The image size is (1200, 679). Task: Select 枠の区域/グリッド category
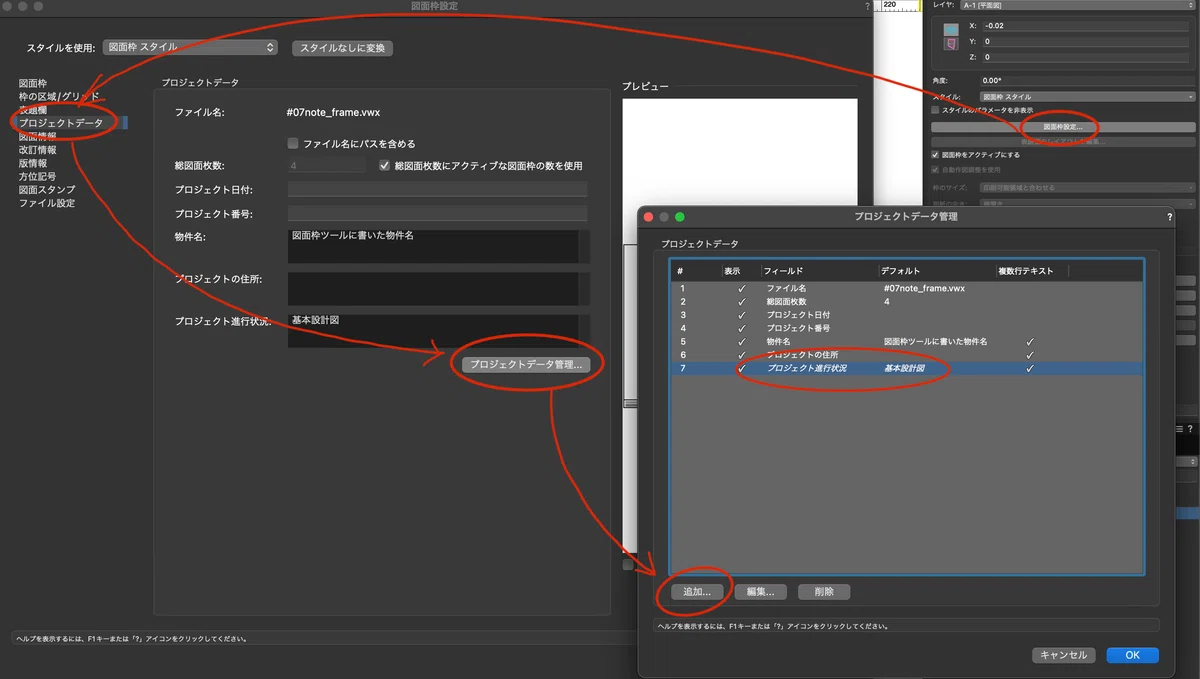58,96
